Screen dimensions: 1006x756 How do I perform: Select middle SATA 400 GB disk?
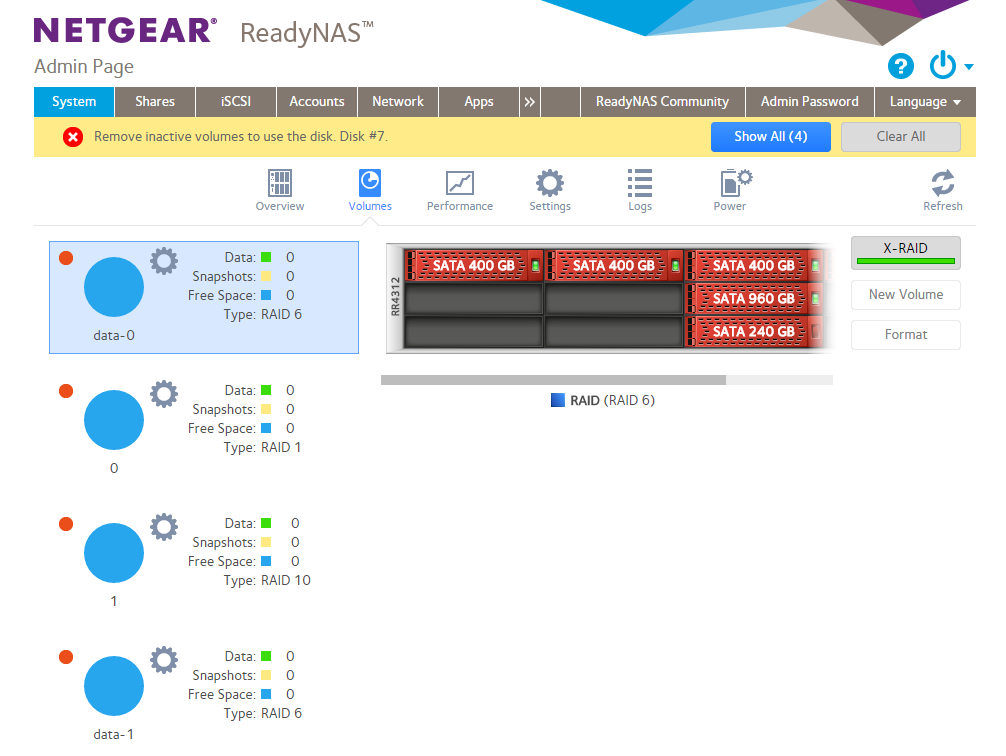(614, 265)
